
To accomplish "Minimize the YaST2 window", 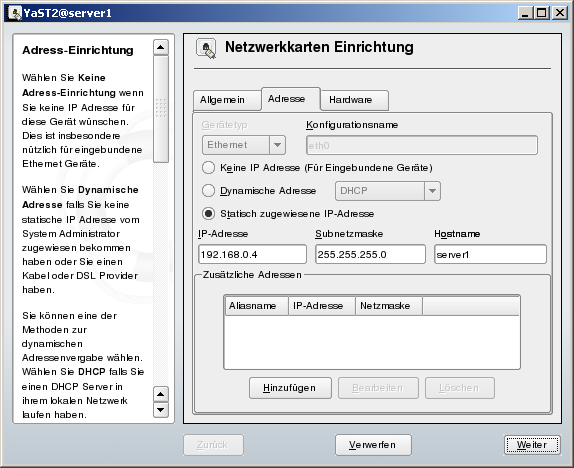I will tap(525, 13).
